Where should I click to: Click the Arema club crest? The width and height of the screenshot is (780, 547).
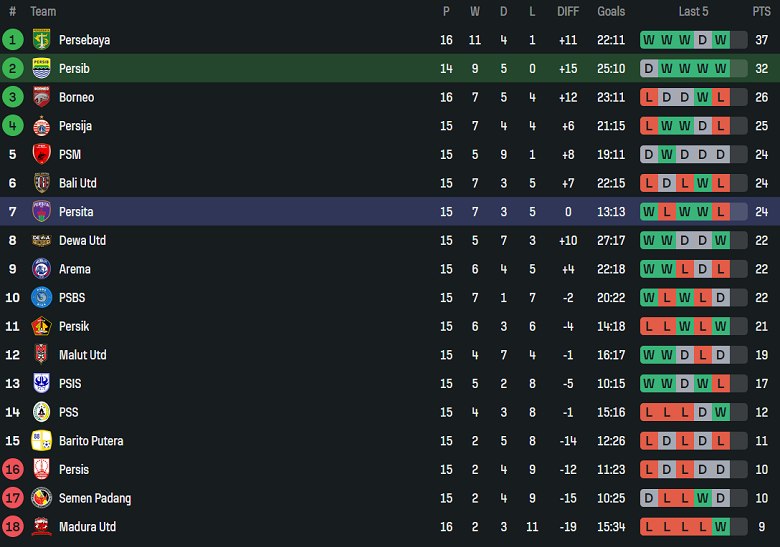pos(41,269)
